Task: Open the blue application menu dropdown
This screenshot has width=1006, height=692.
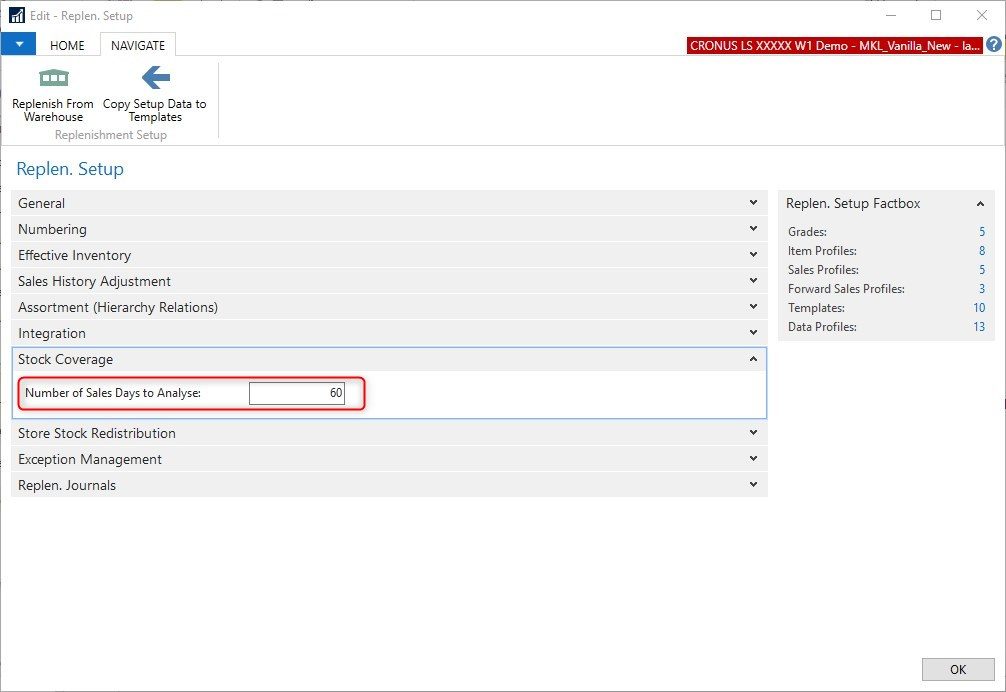Action: coord(18,45)
